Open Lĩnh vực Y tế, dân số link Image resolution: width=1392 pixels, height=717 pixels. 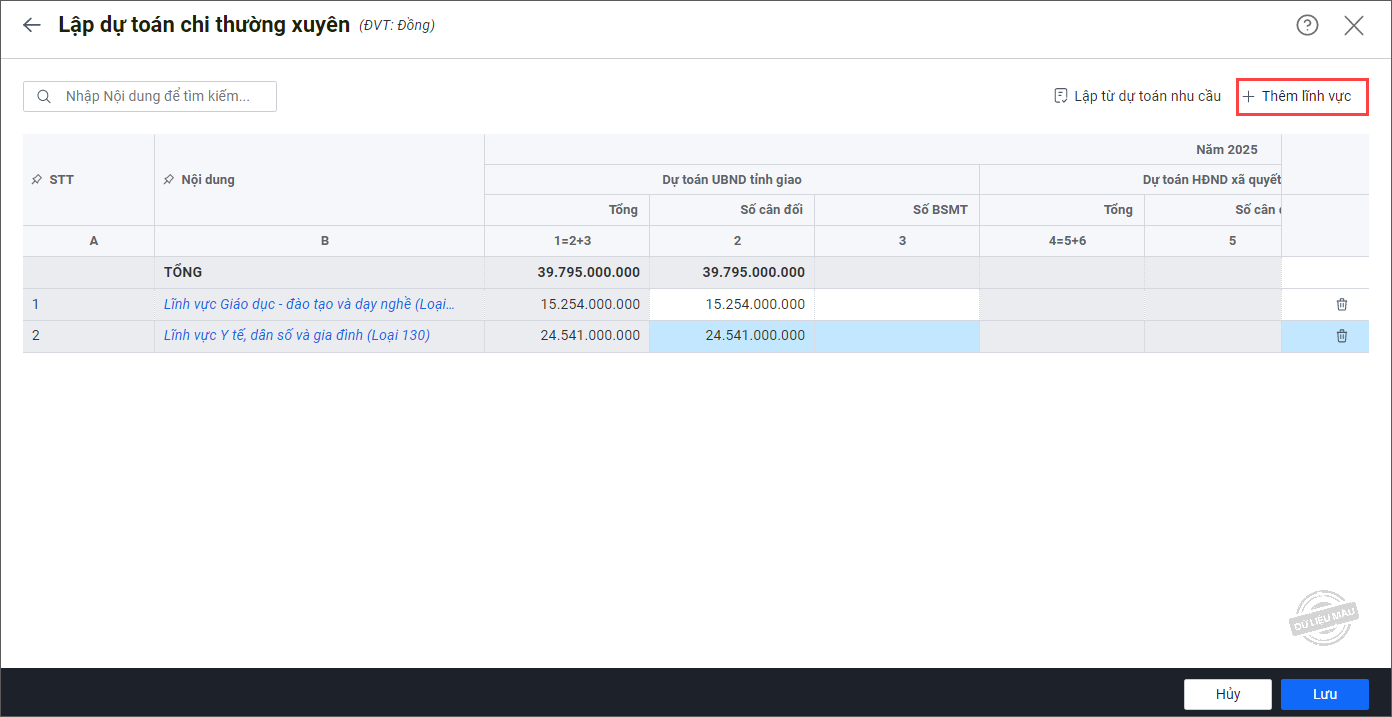coord(297,336)
